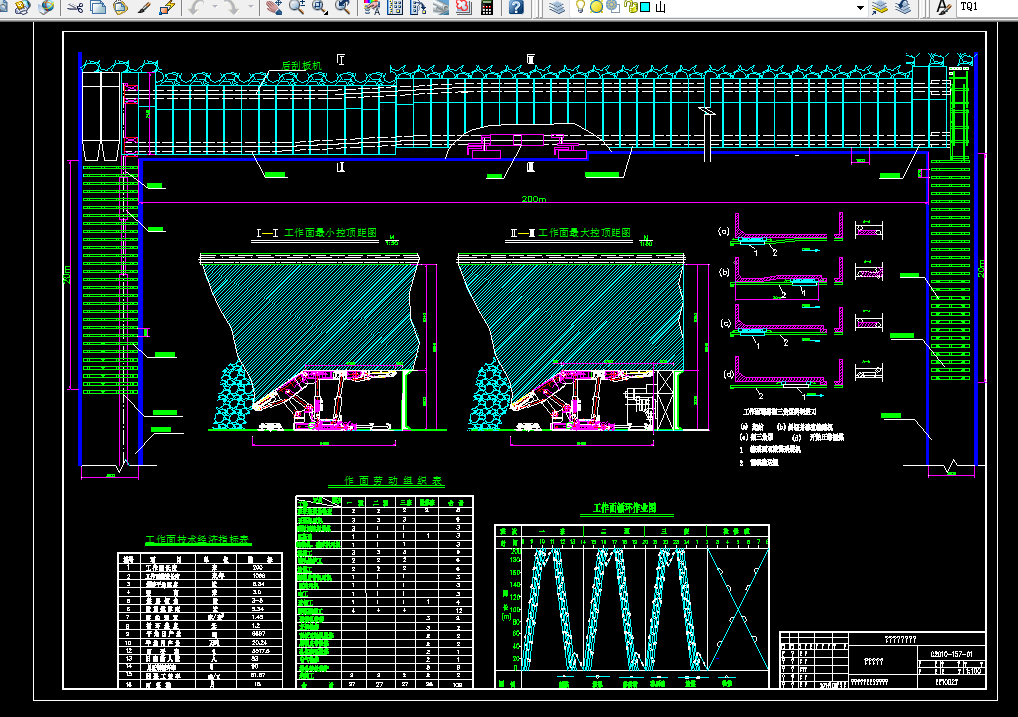The width and height of the screenshot is (1018, 717).
Task: Open Sheet Set Manager icon
Action: coord(441,8)
